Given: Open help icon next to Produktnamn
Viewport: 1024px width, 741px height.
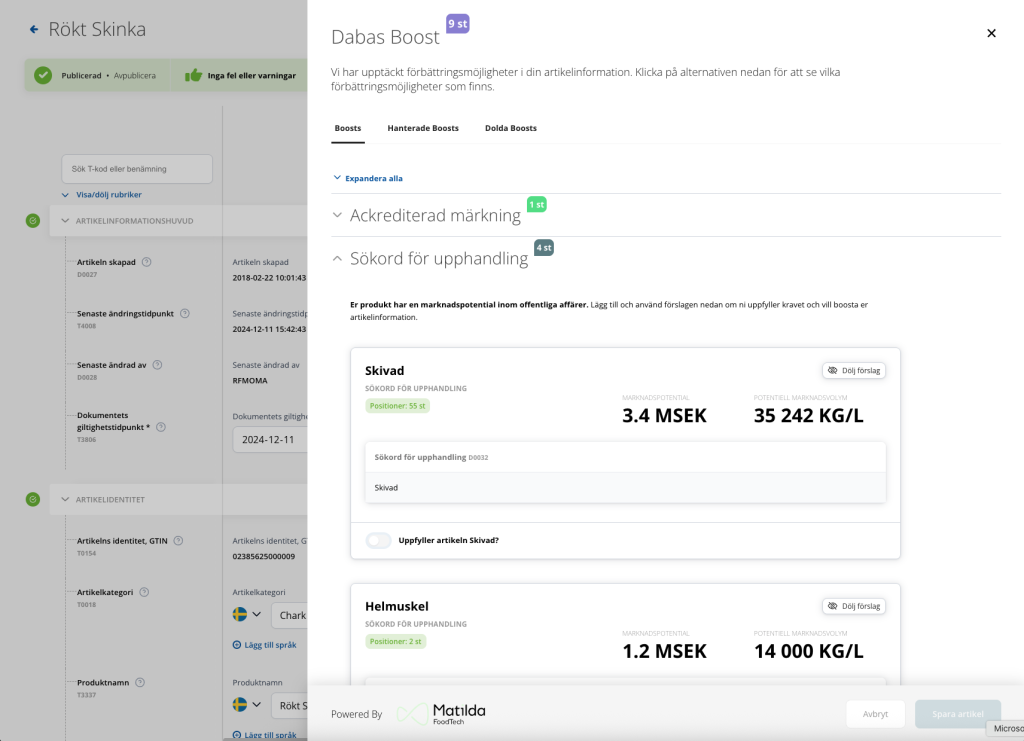Looking at the screenshot, I should [x=140, y=682].
